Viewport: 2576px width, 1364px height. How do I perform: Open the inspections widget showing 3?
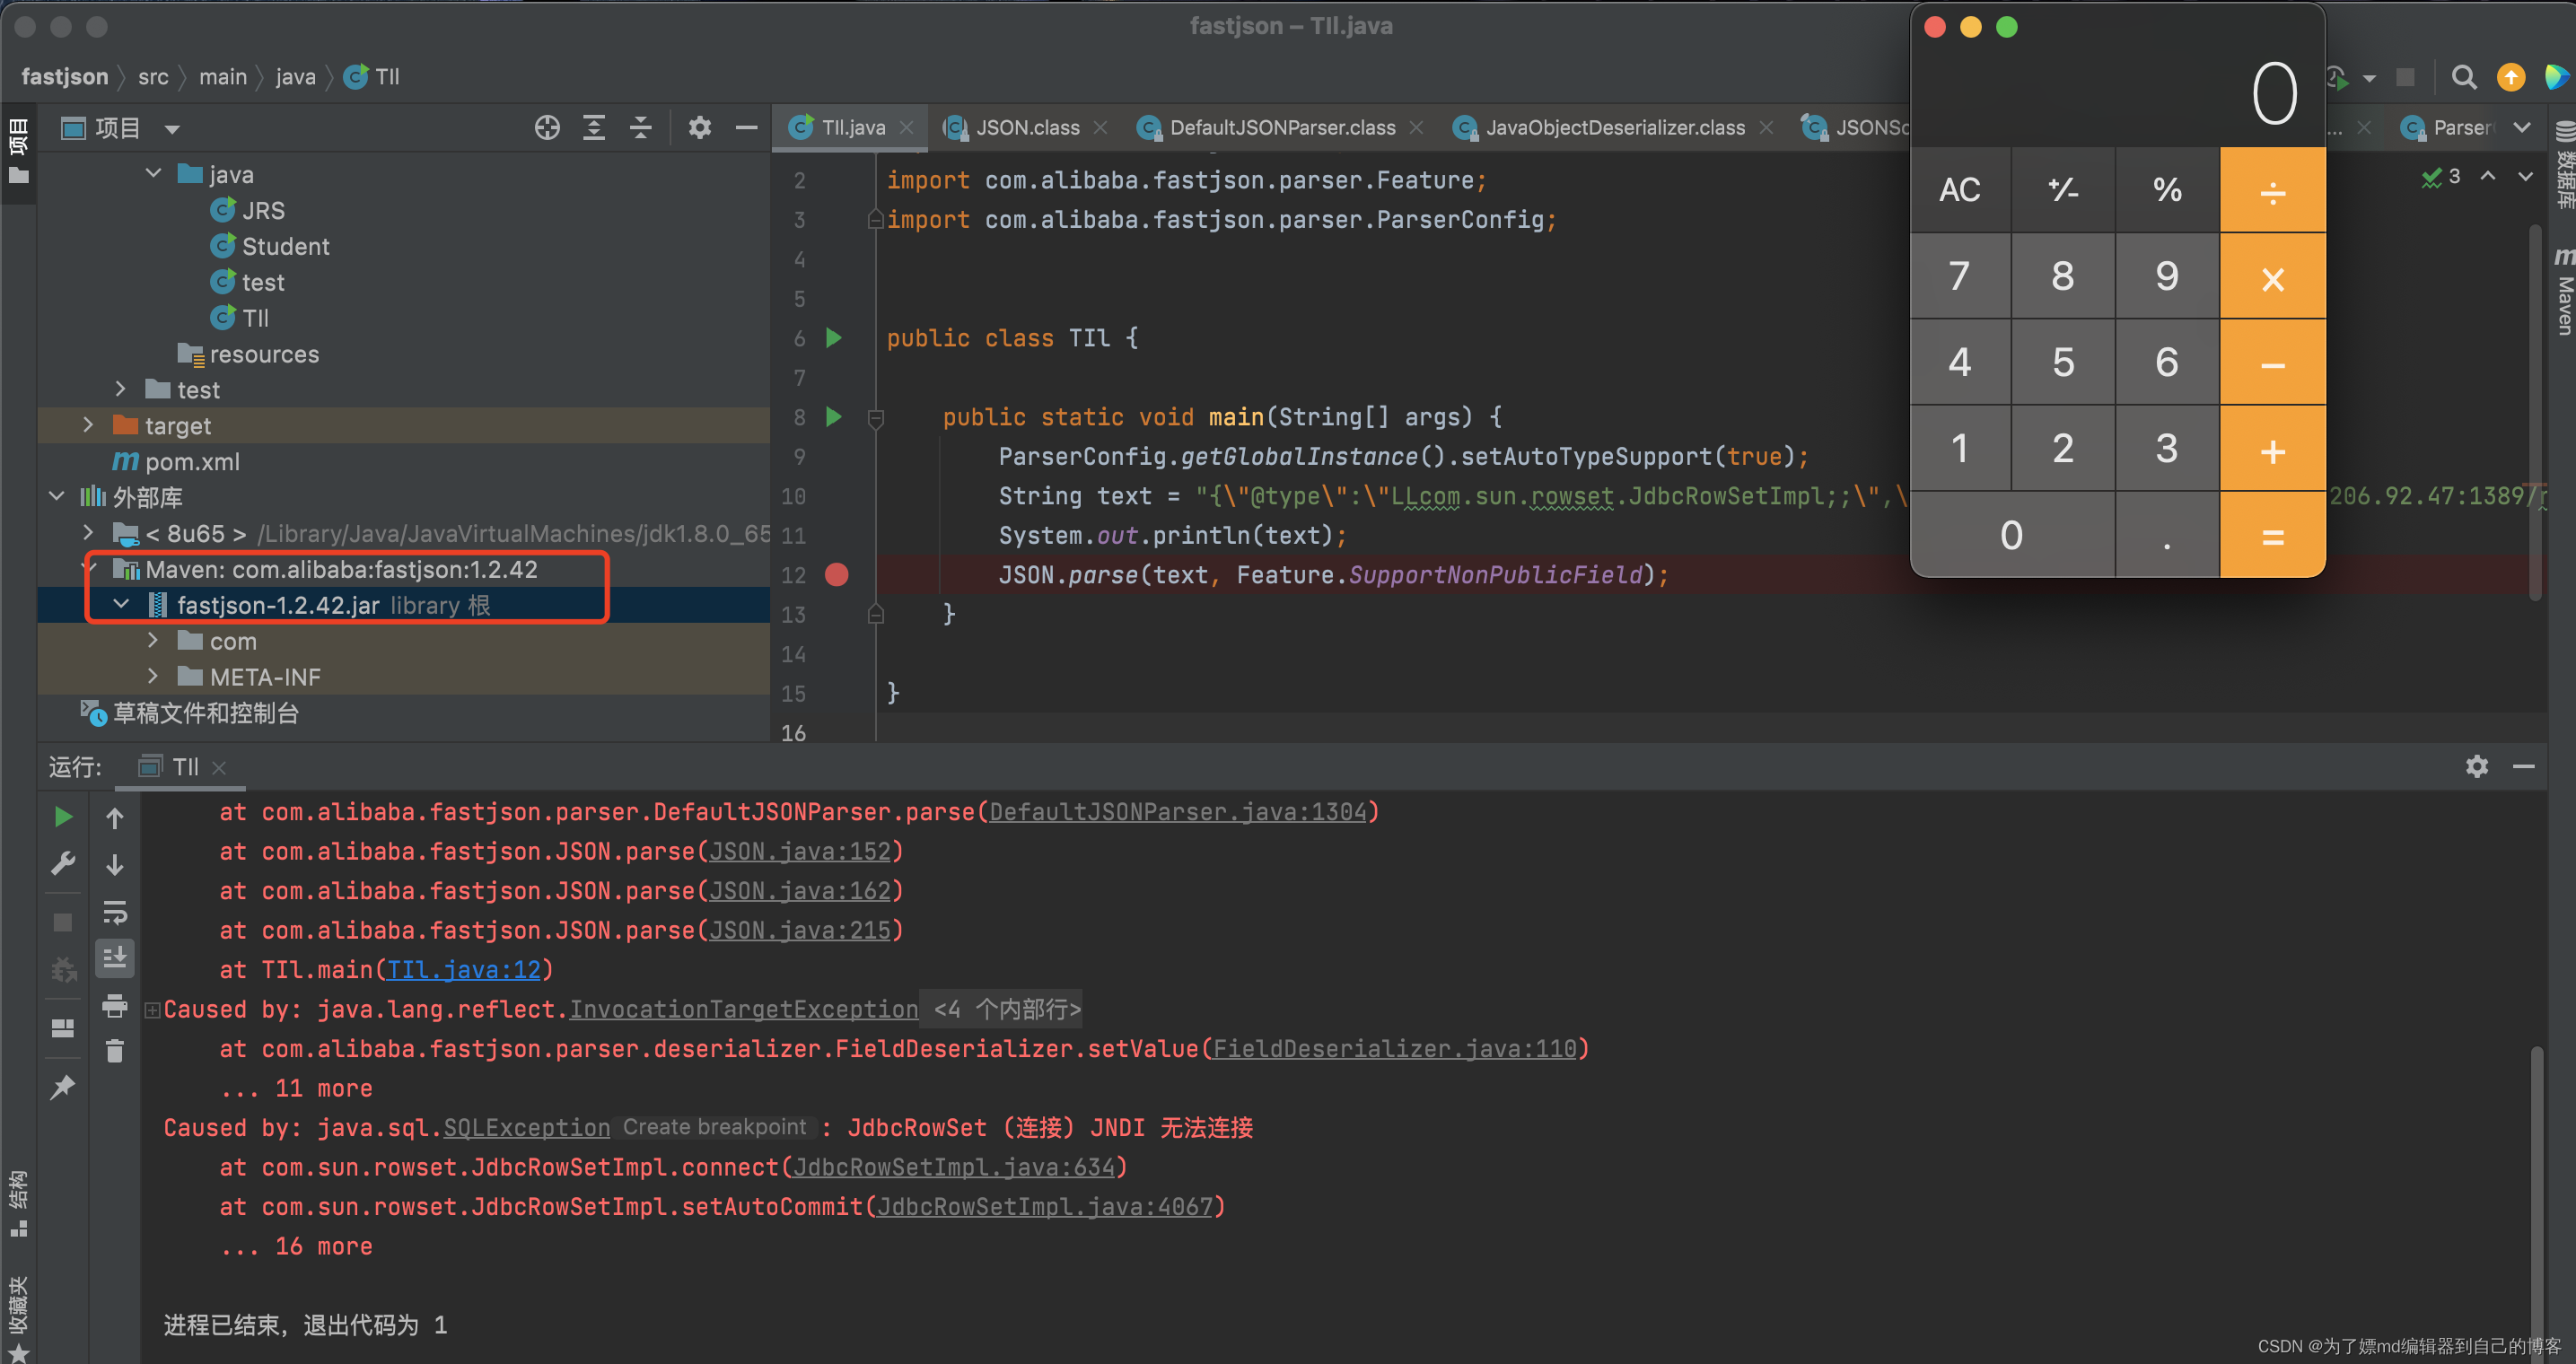click(x=2441, y=177)
